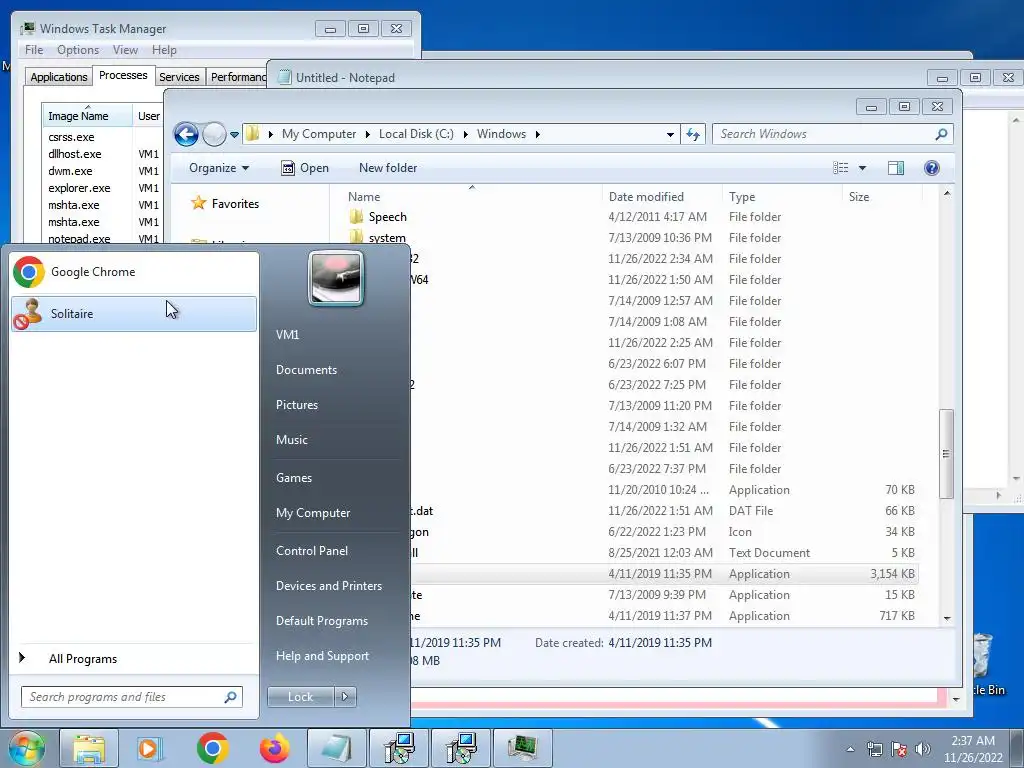Open Task Manager View menu
Screen dimensions: 1024x768
coord(125,50)
